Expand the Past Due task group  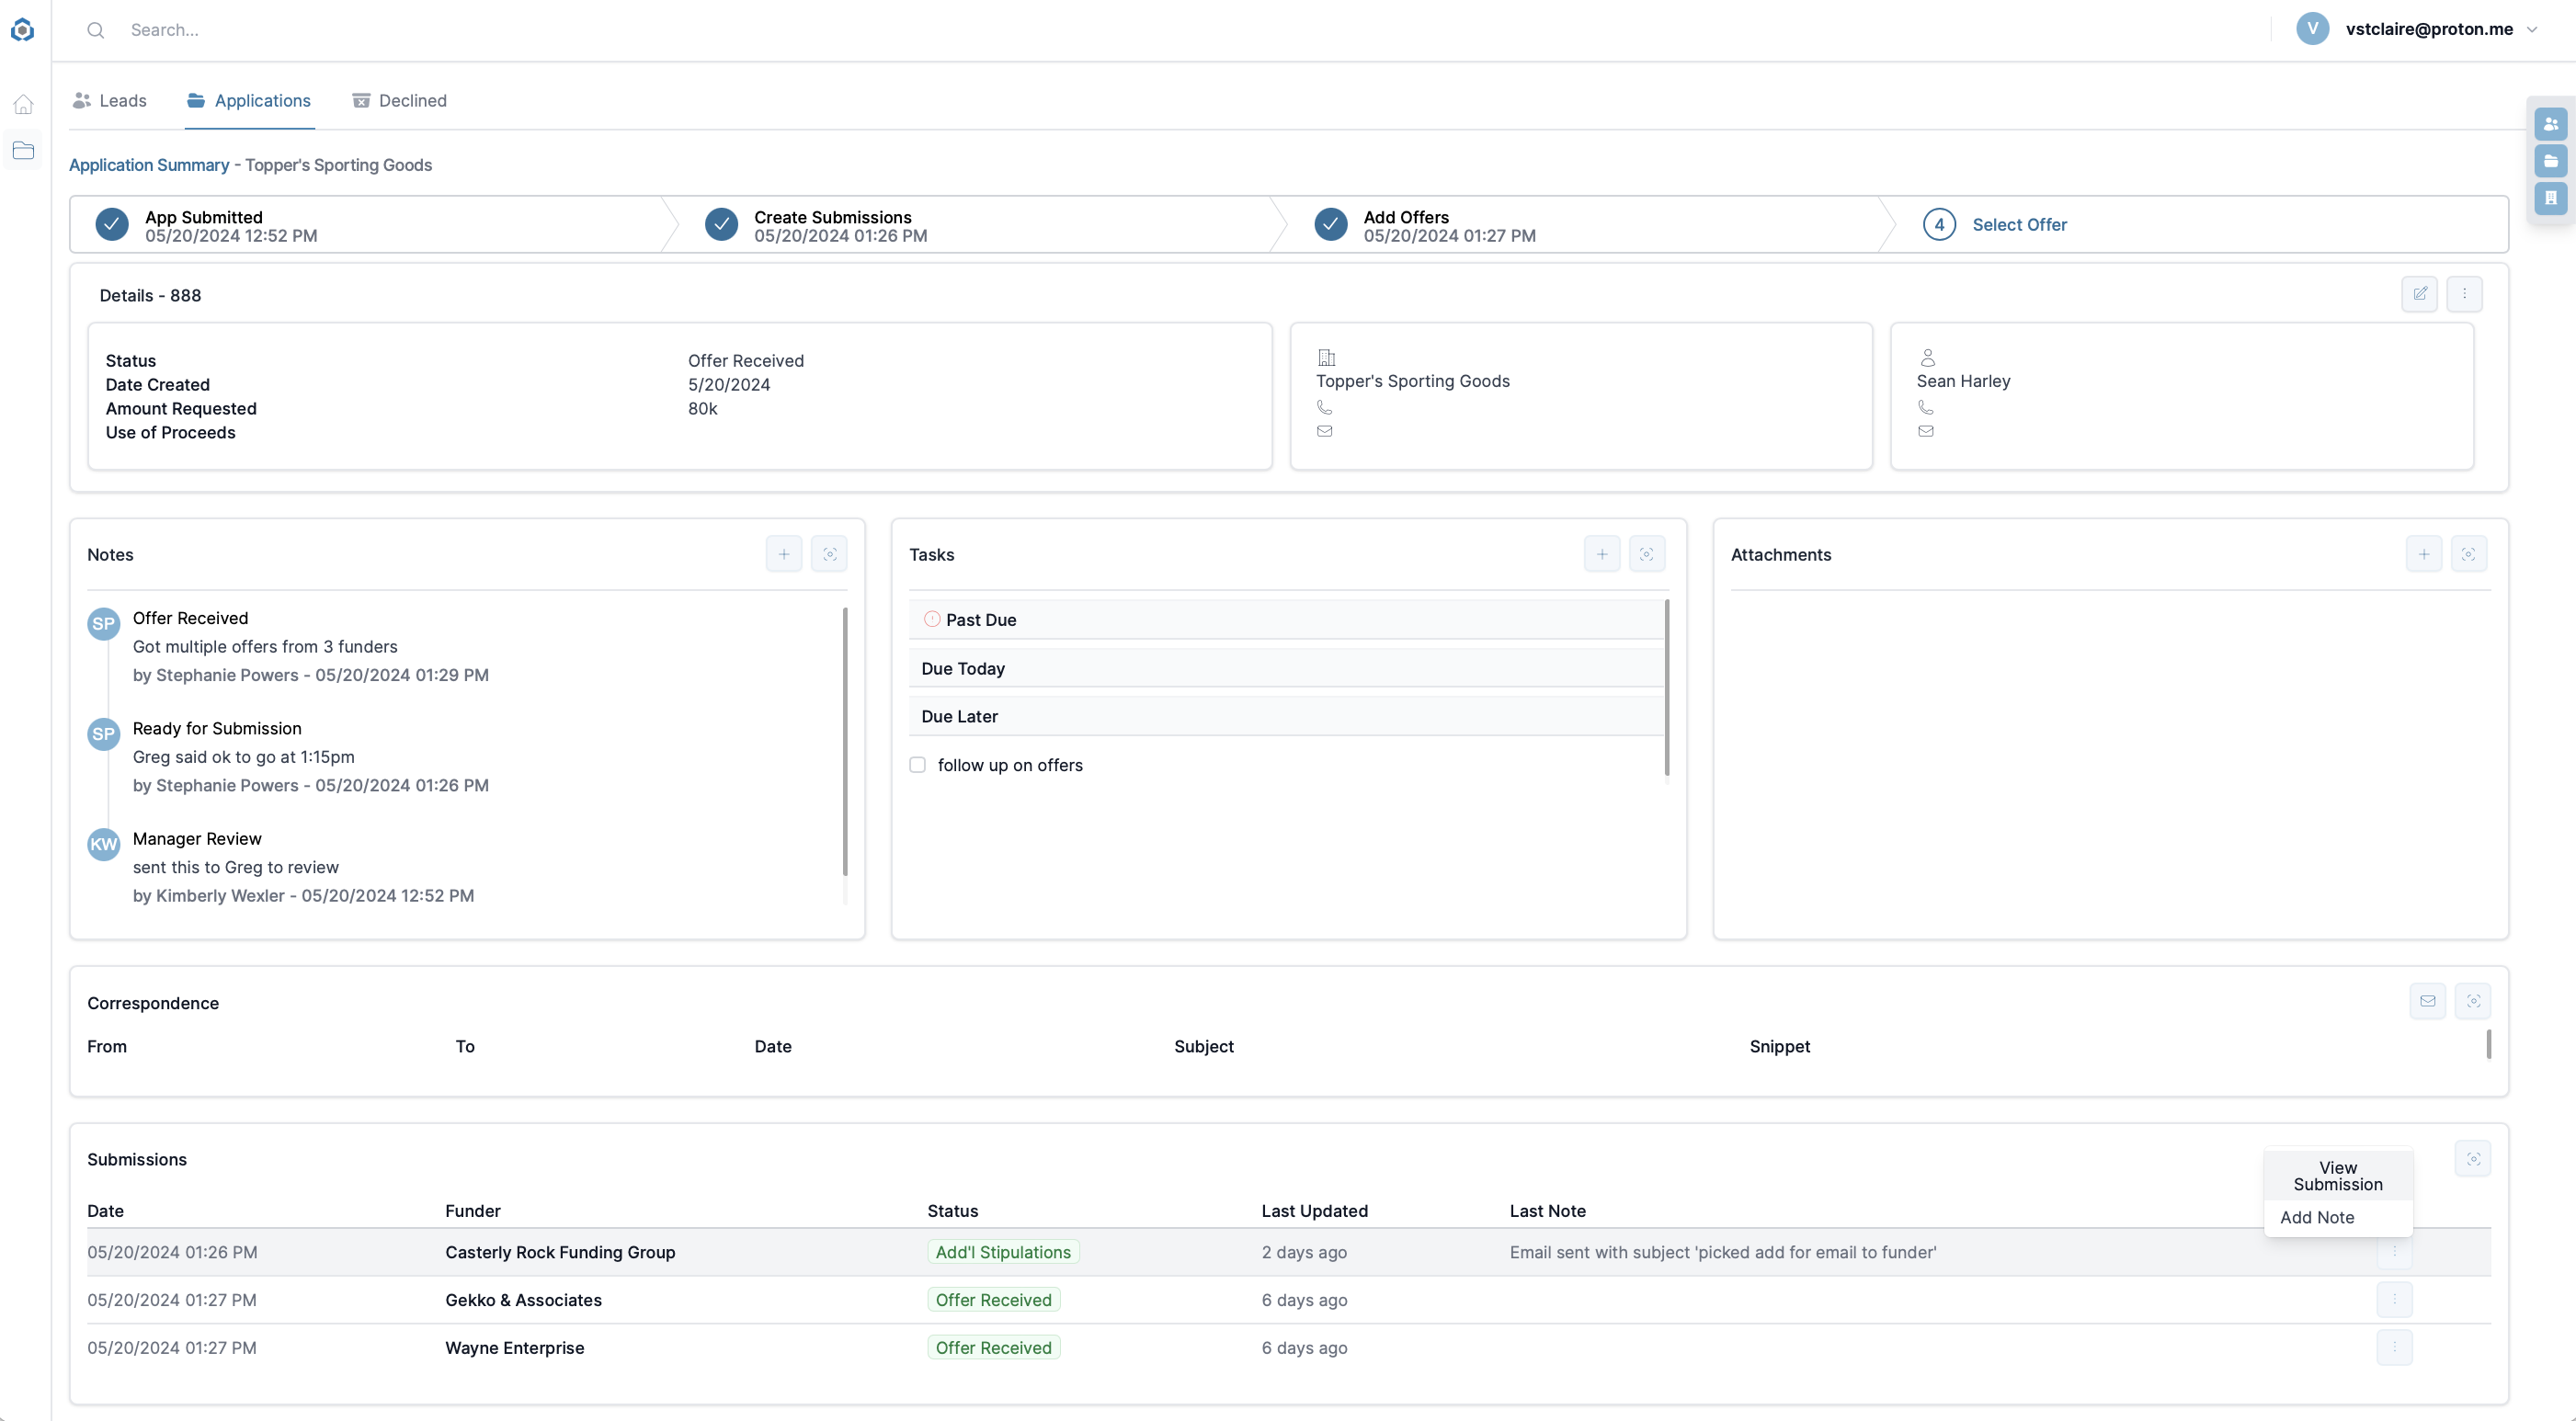point(980,620)
